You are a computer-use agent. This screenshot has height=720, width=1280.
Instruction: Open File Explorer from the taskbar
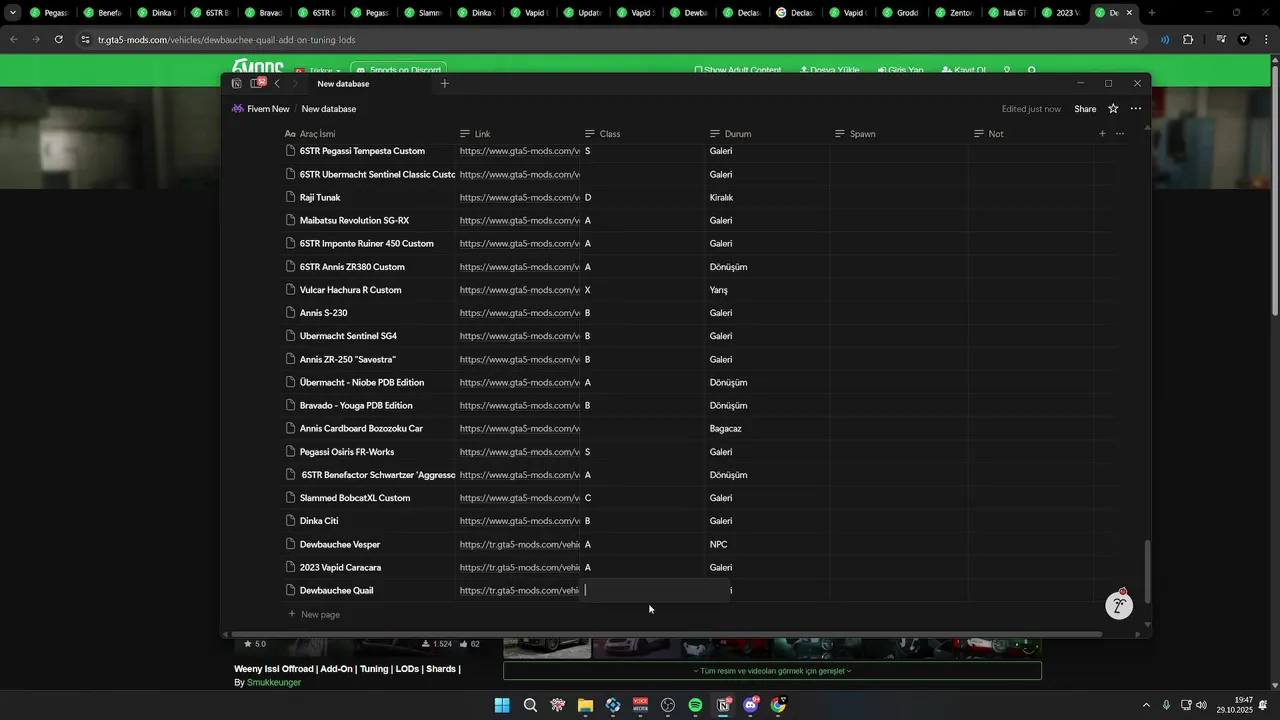585,705
